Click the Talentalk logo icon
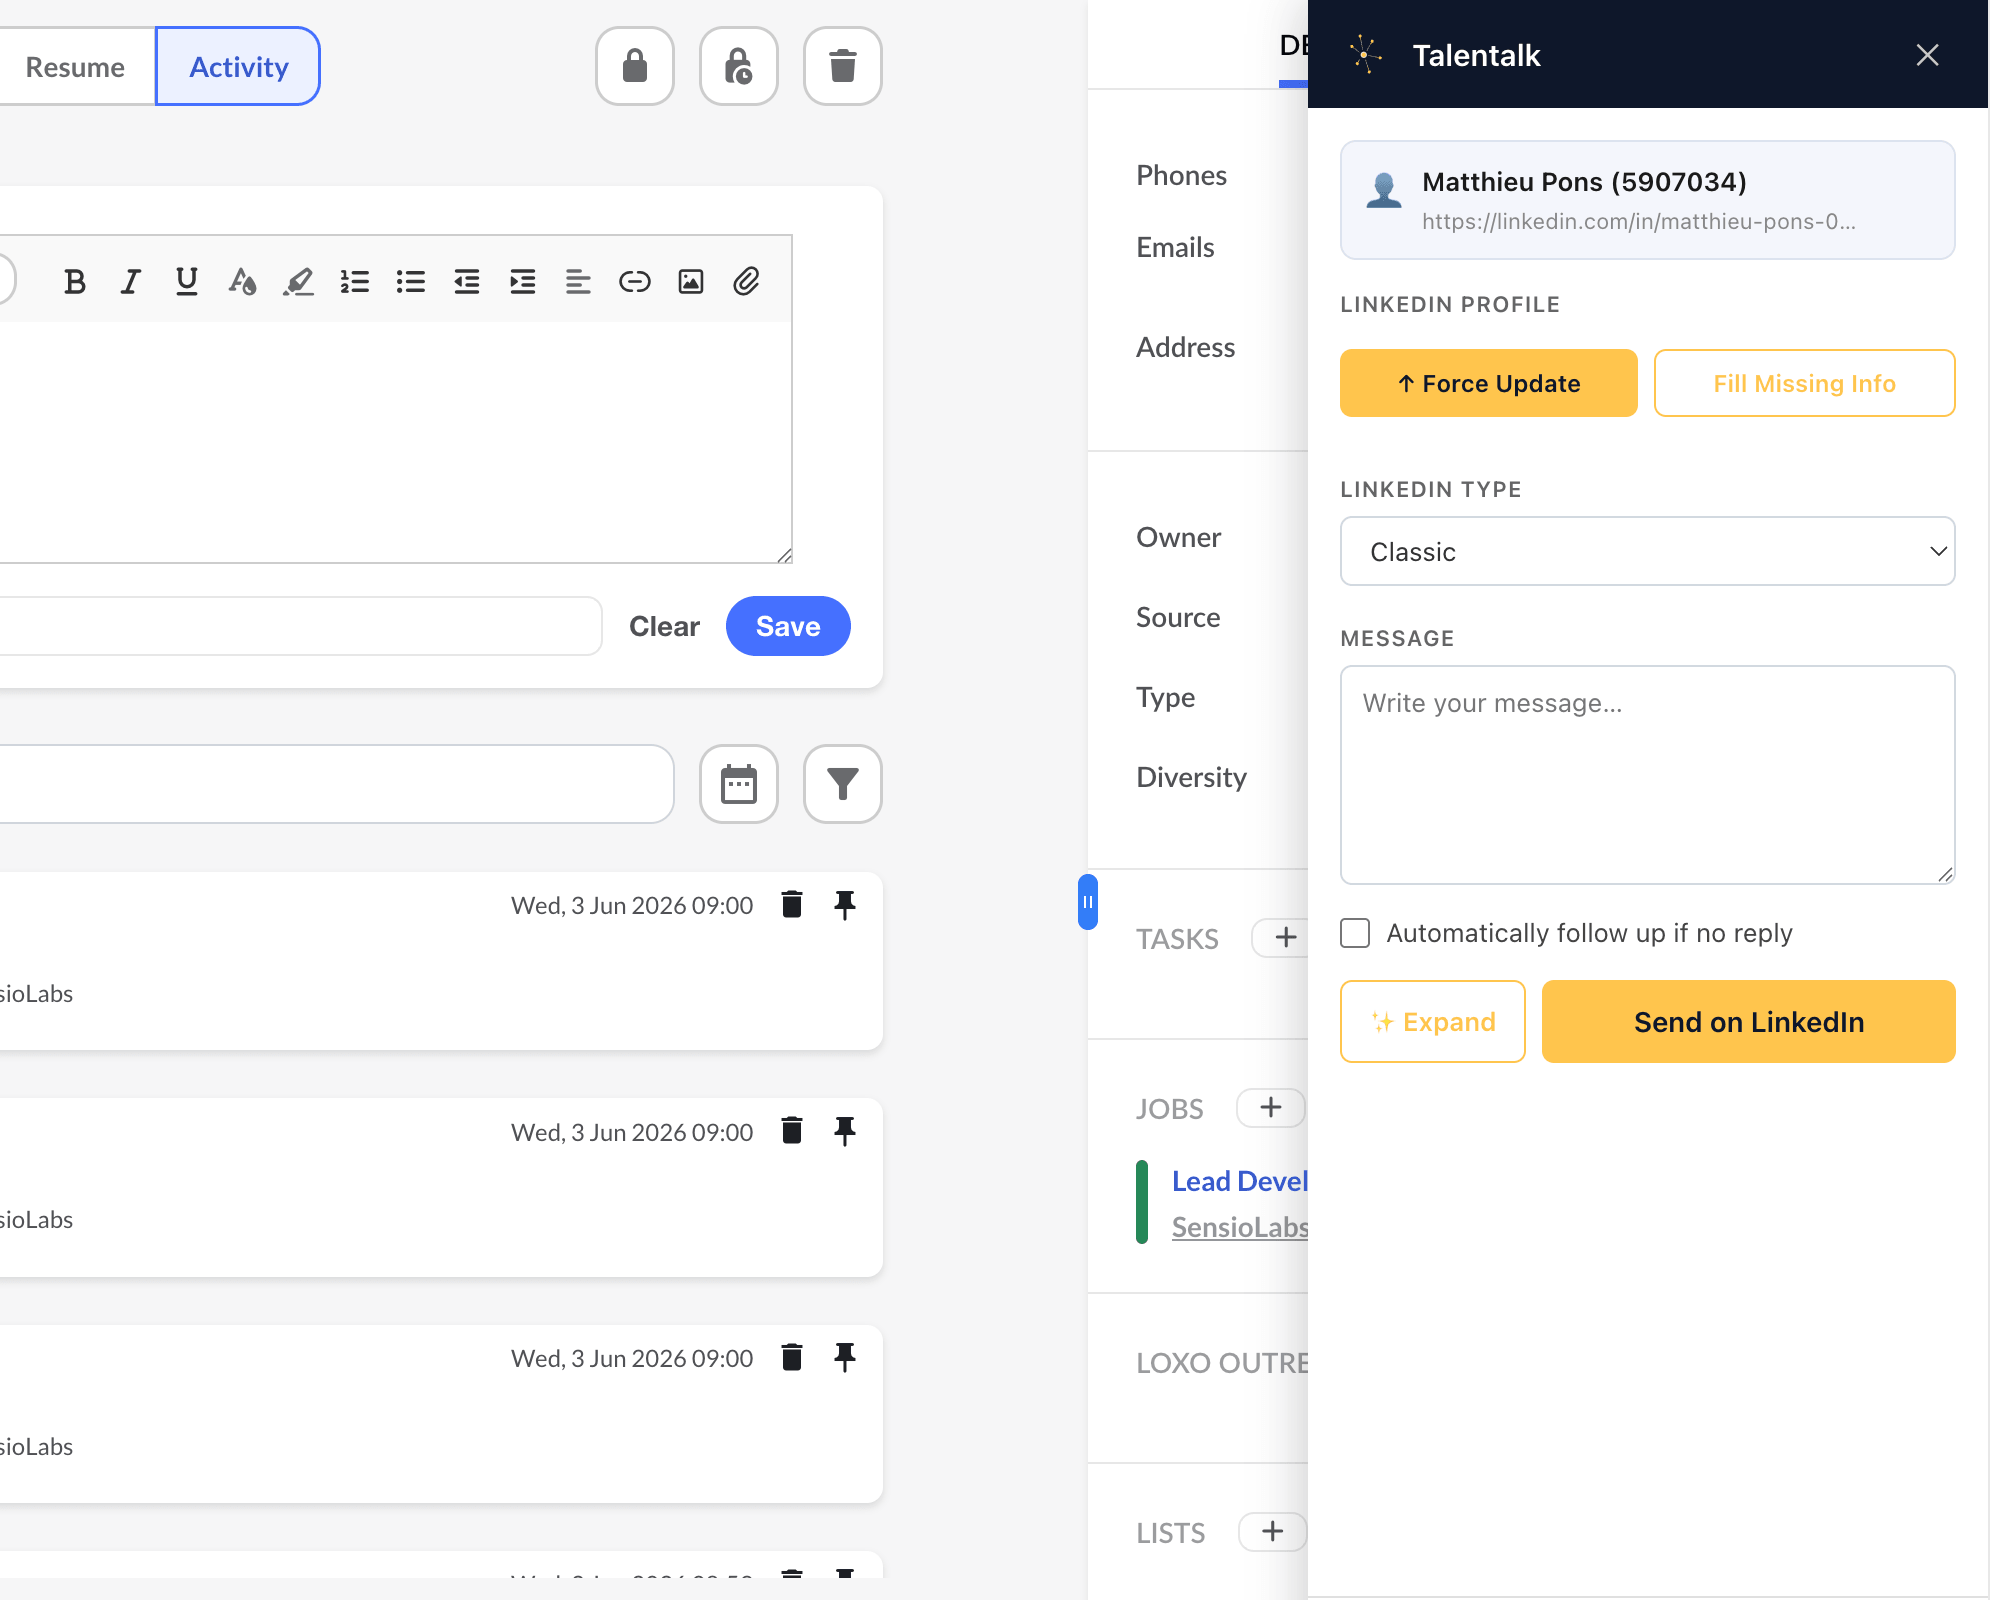The image size is (1990, 1600). (x=1366, y=55)
